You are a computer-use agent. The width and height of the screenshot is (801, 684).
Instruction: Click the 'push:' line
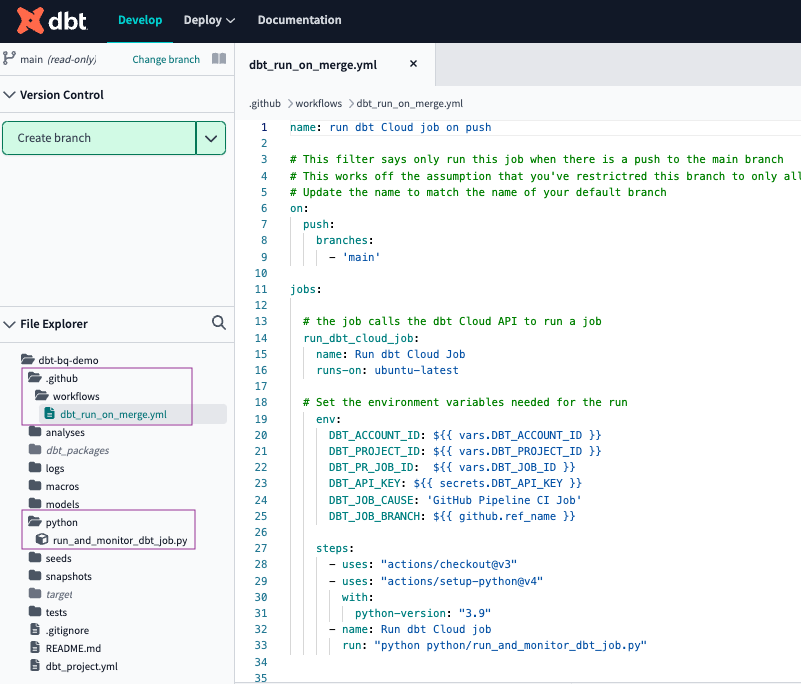[319, 225]
